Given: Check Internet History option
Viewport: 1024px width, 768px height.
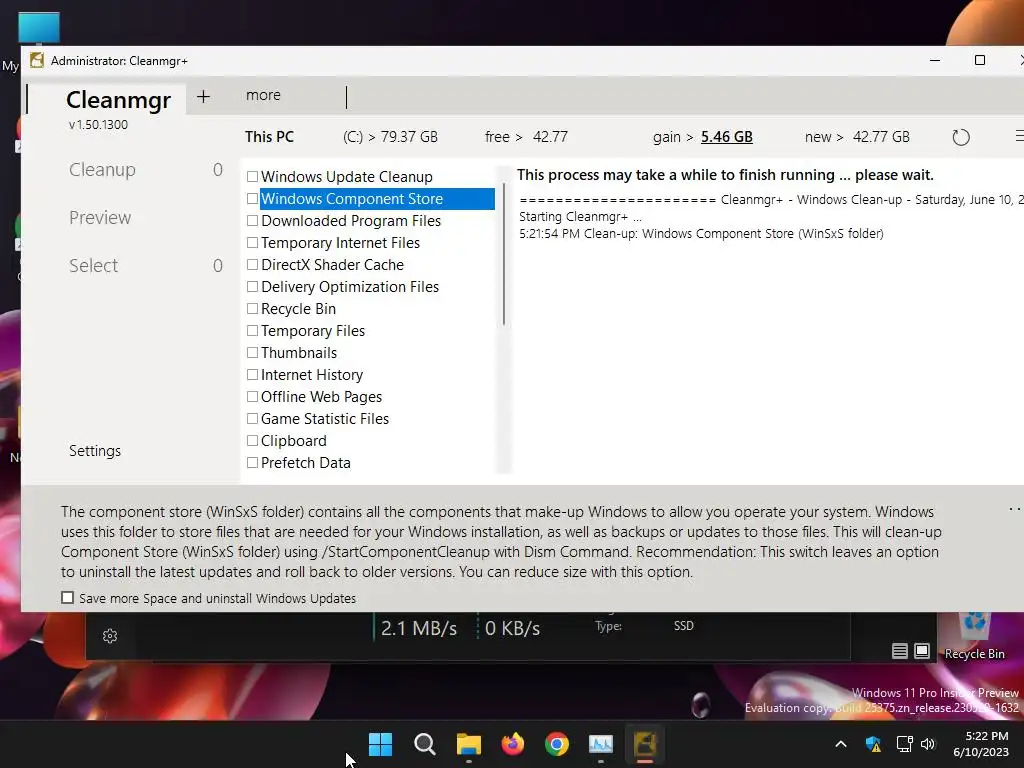Looking at the screenshot, I should [x=252, y=375].
